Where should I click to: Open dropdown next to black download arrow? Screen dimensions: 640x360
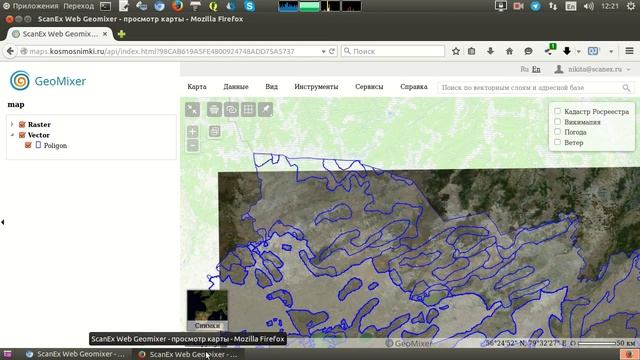click(x=578, y=51)
